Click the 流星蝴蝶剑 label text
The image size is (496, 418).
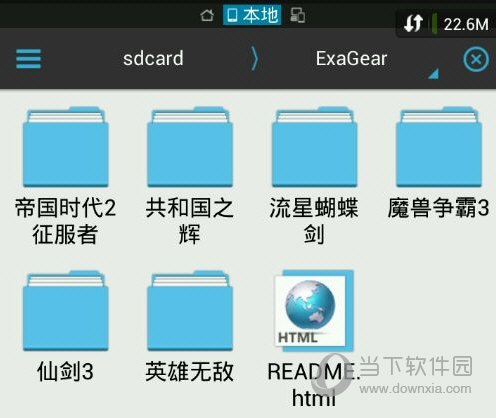pyautogui.click(x=314, y=221)
